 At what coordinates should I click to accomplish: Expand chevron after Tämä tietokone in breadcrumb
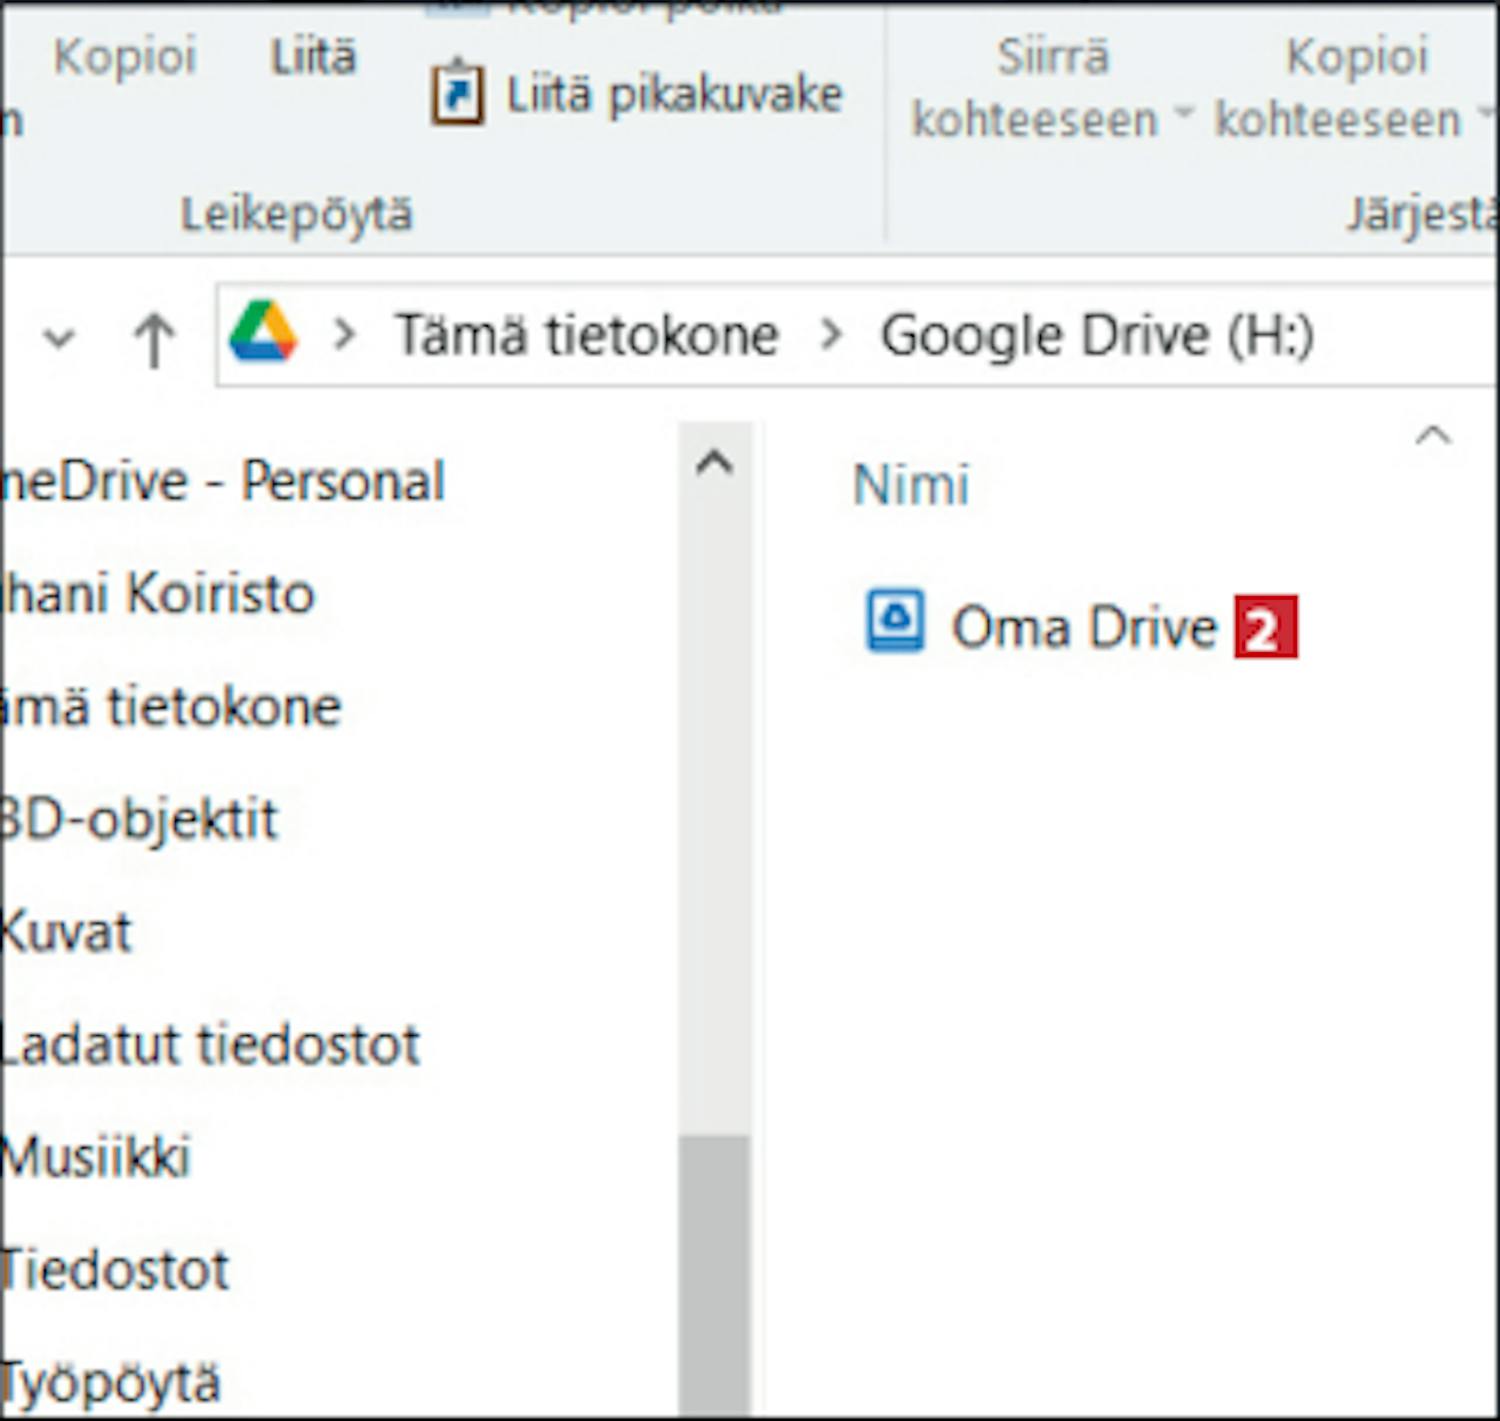click(830, 335)
